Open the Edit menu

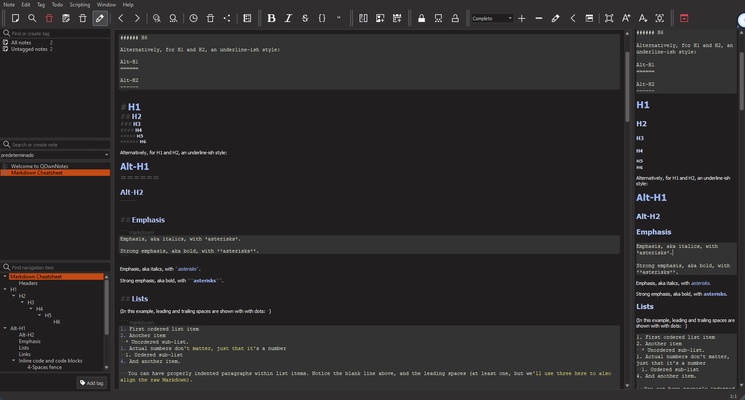coord(26,5)
